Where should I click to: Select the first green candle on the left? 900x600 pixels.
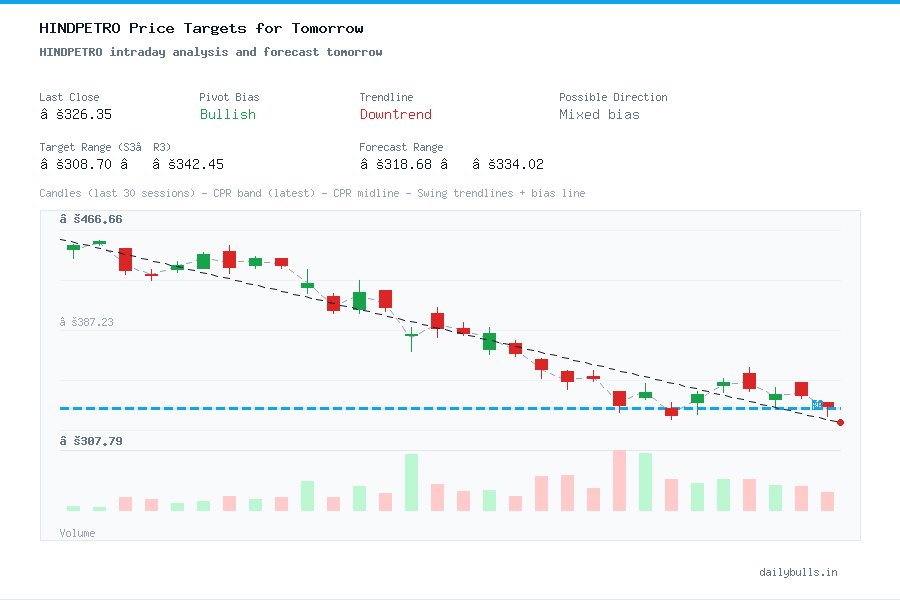coord(73,247)
